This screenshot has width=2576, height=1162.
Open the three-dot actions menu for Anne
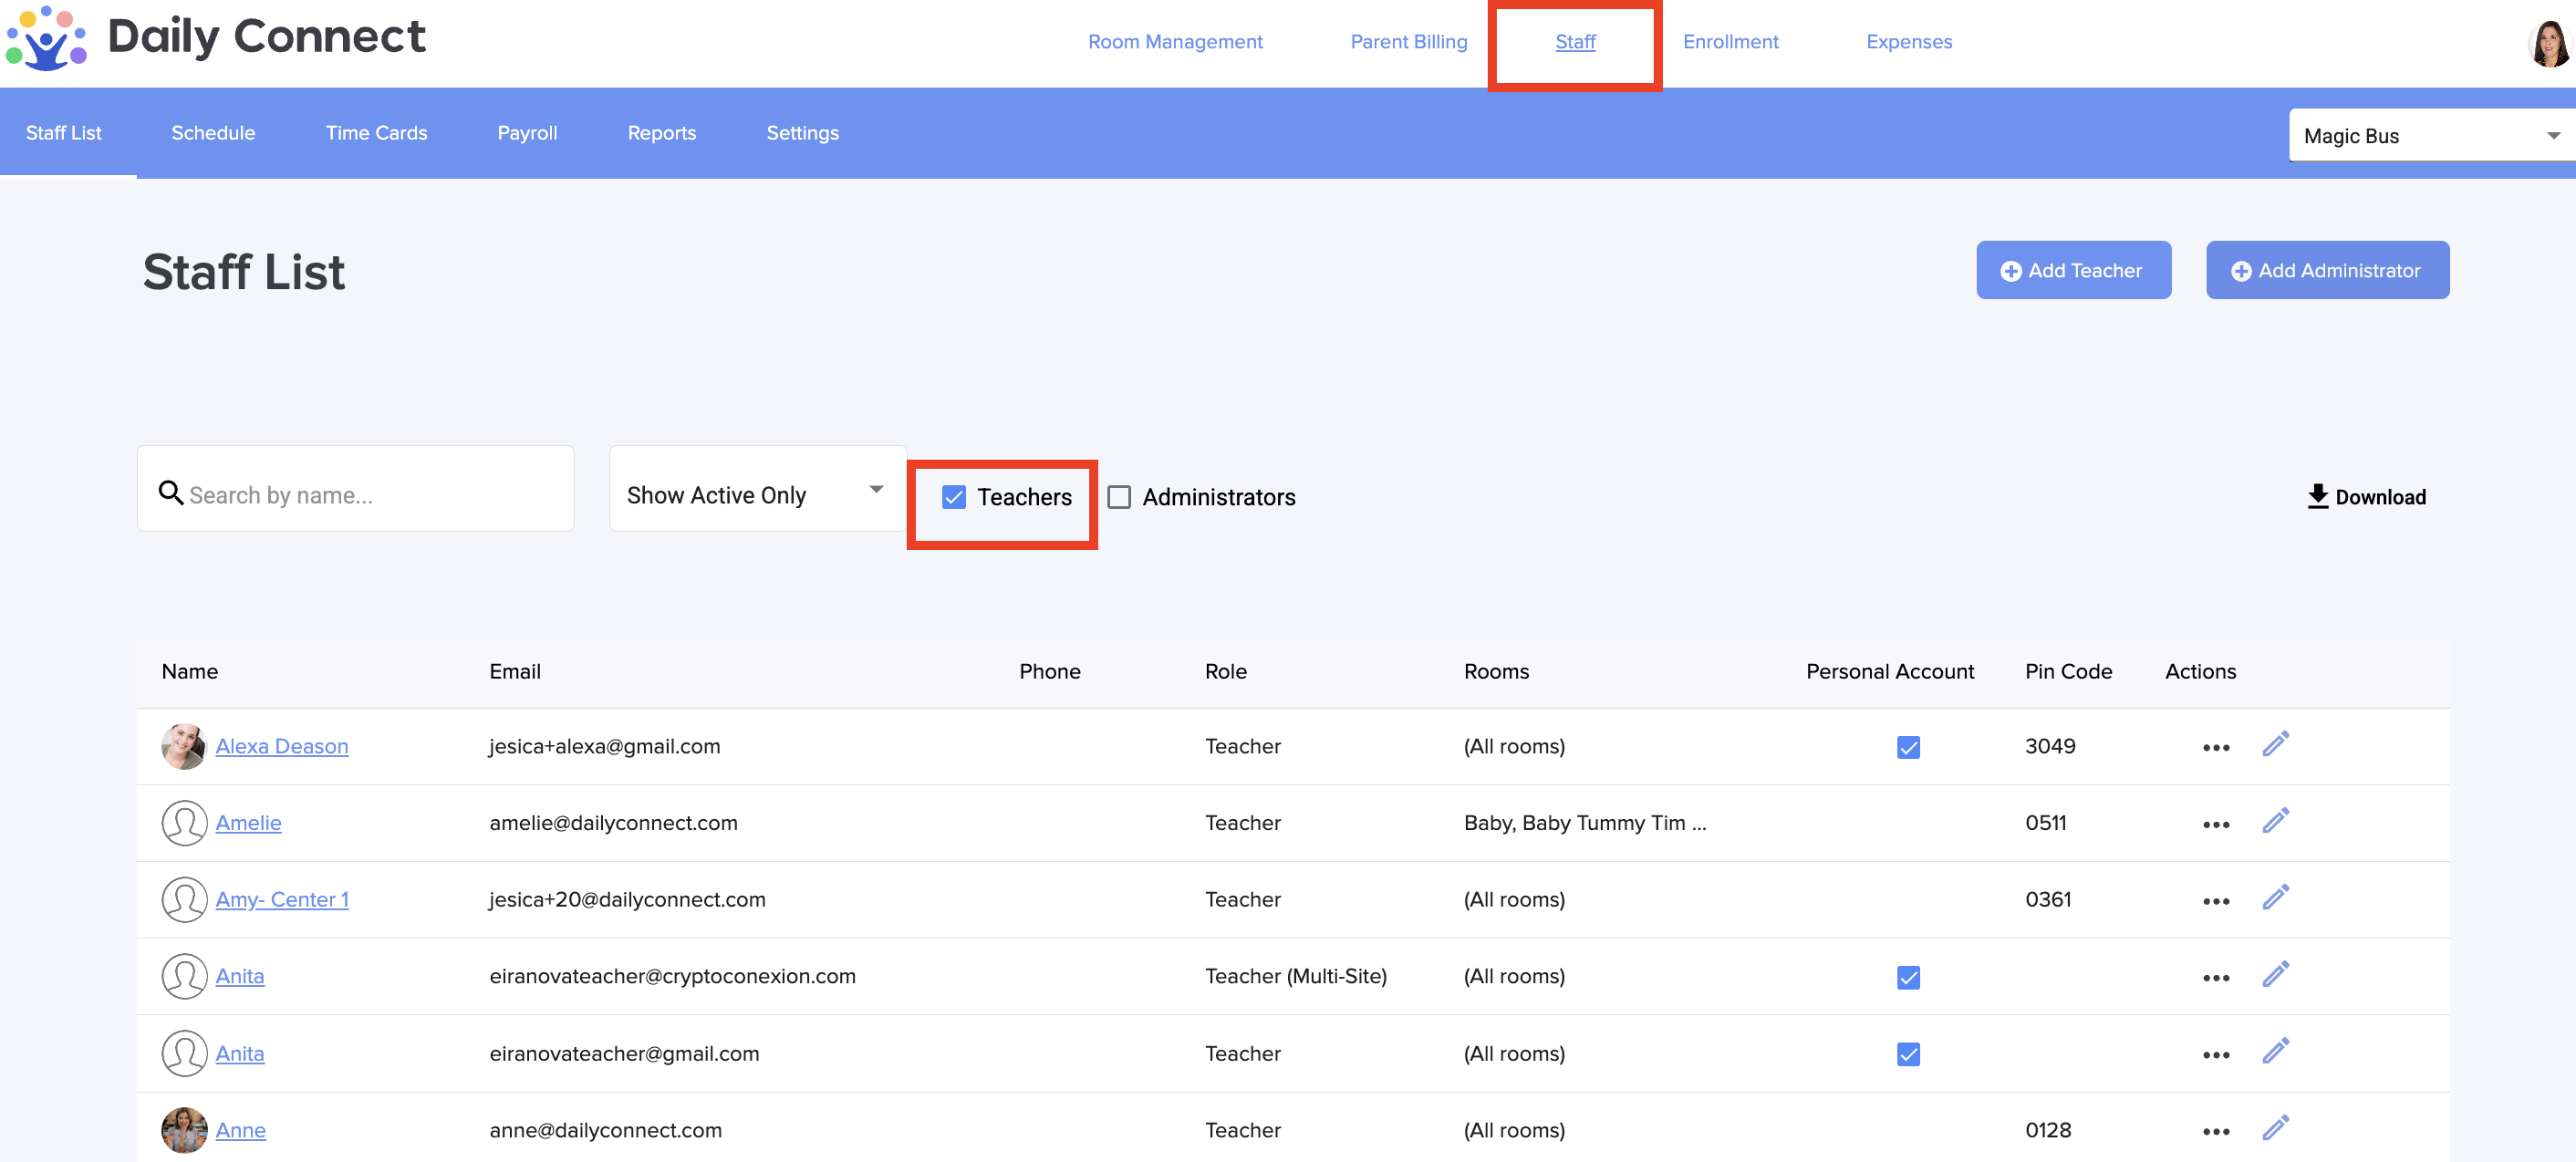pyautogui.click(x=2215, y=1131)
